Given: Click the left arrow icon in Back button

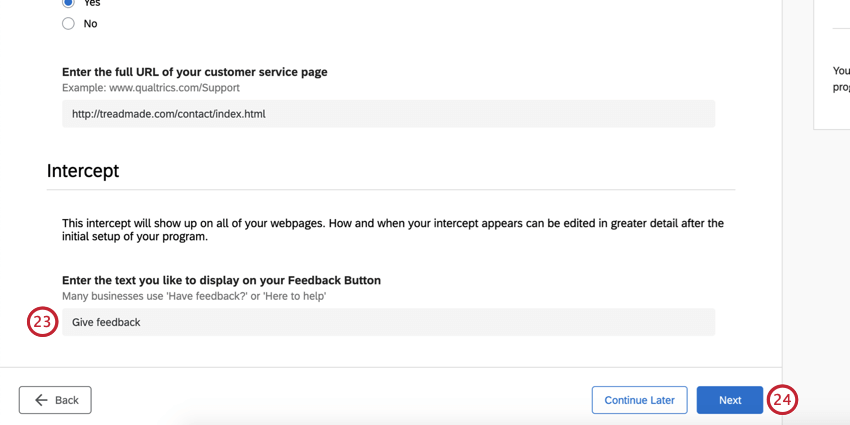Looking at the screenshot, I should click(41, 400).
